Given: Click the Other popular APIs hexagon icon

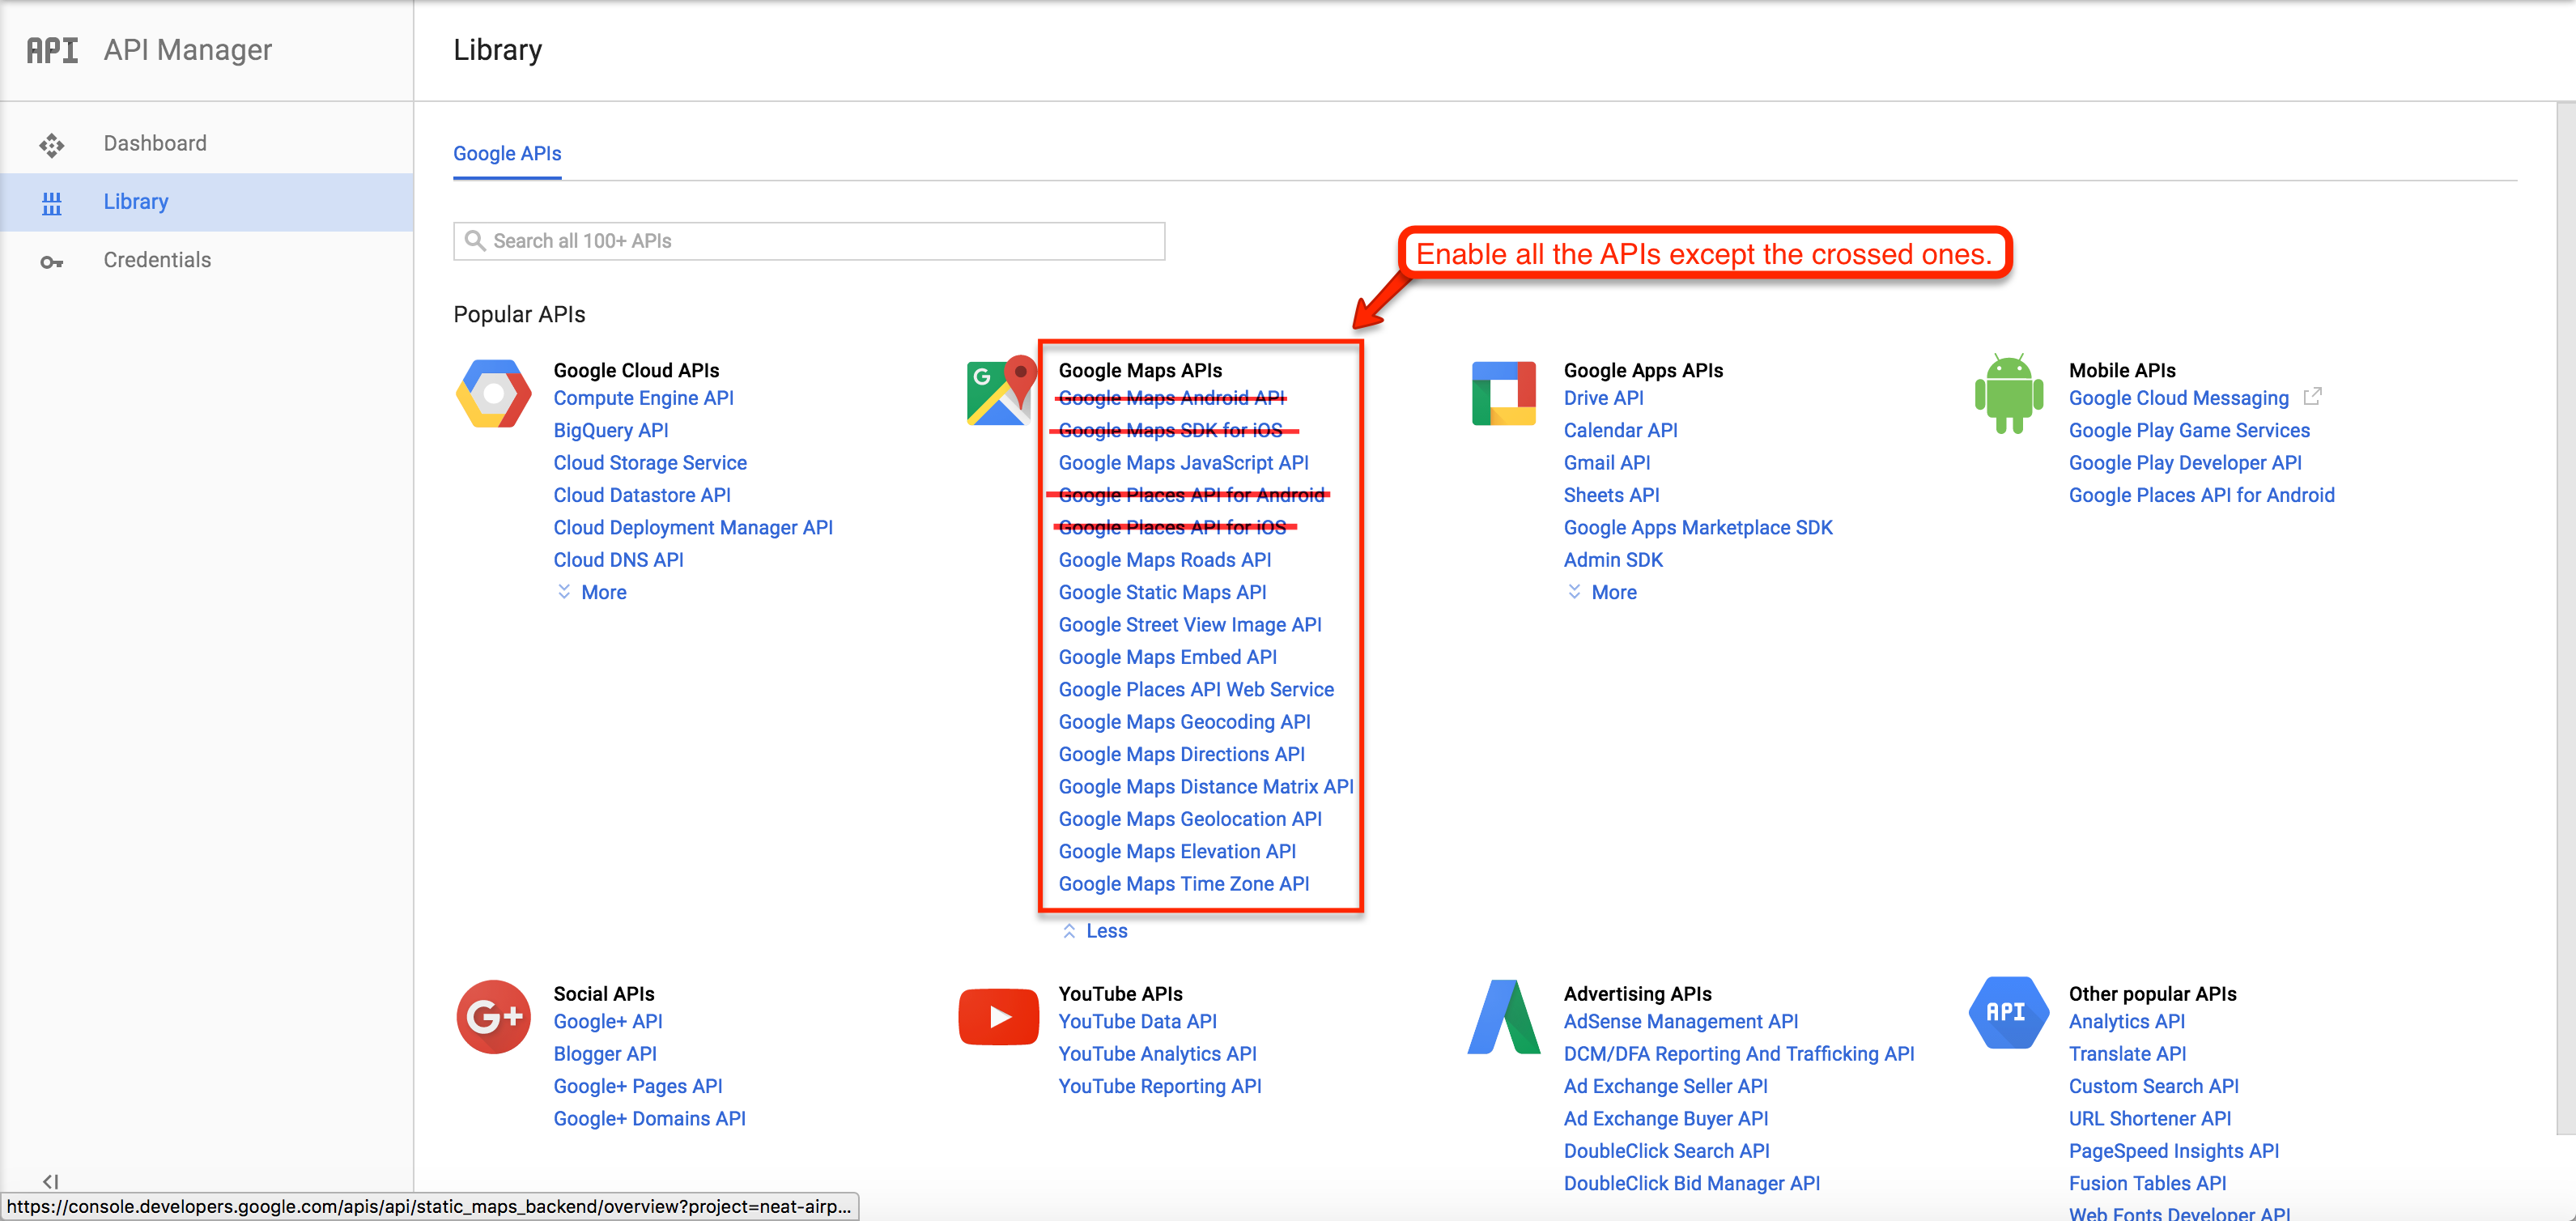Looking at the screenshot, I should tap(2009, 1012).
